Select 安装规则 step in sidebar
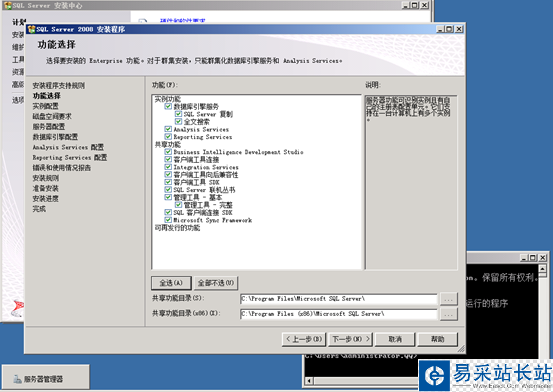 tap(46, 178)
